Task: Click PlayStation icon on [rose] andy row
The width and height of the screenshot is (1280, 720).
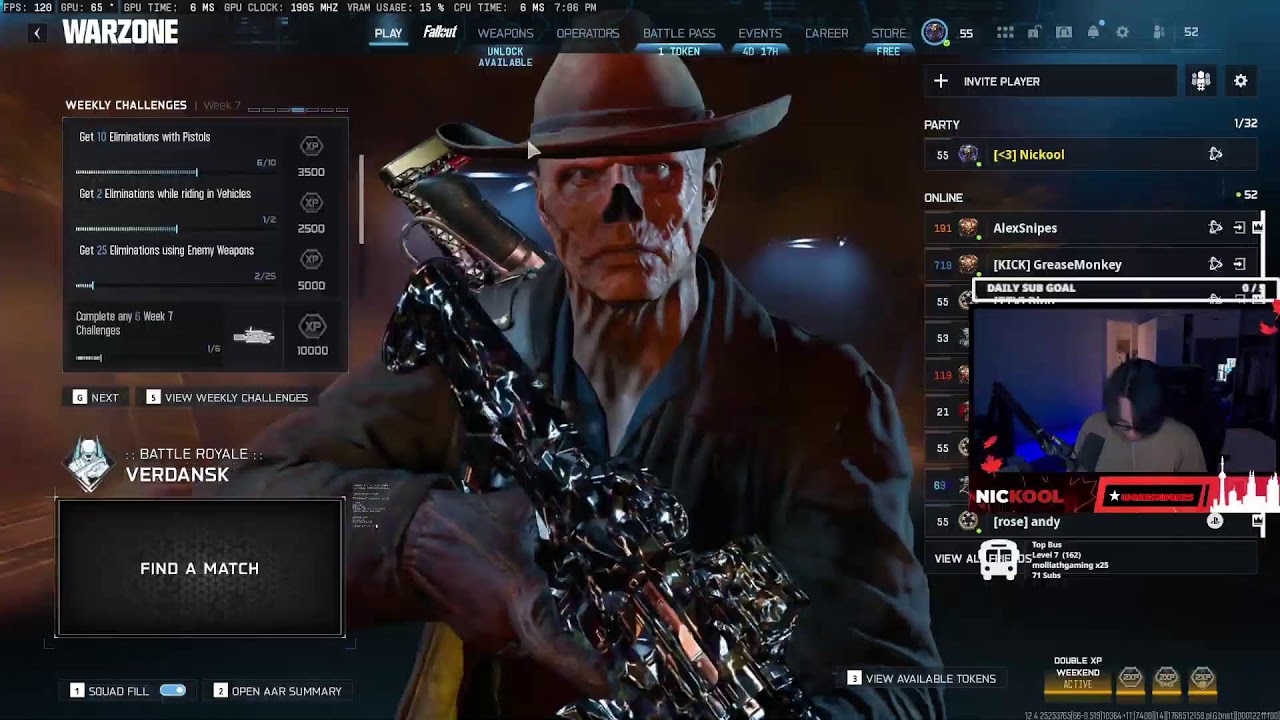Action: (x=1215, y=521)
